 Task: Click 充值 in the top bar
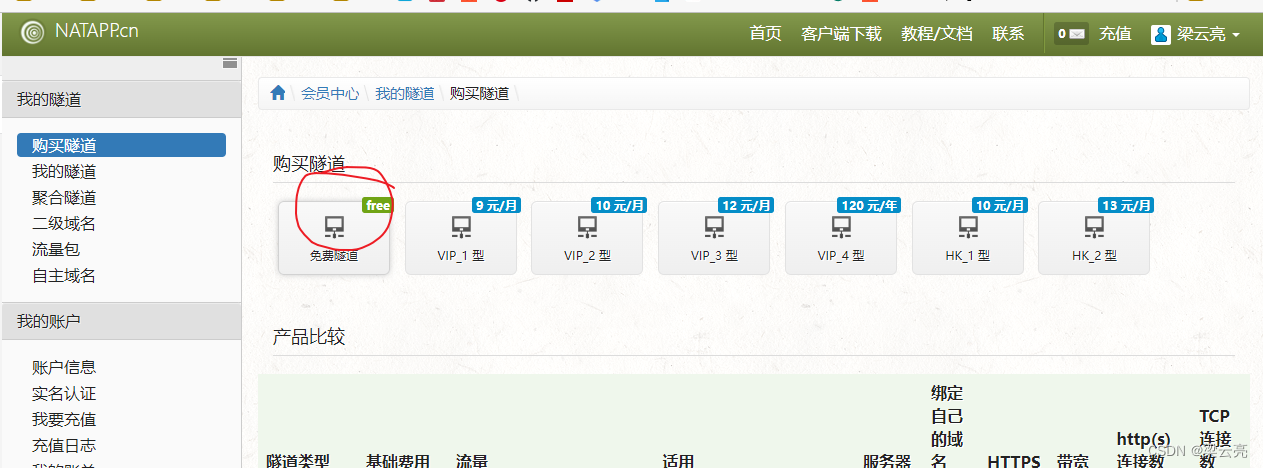pyautogui.click(x=1115, y=33)
